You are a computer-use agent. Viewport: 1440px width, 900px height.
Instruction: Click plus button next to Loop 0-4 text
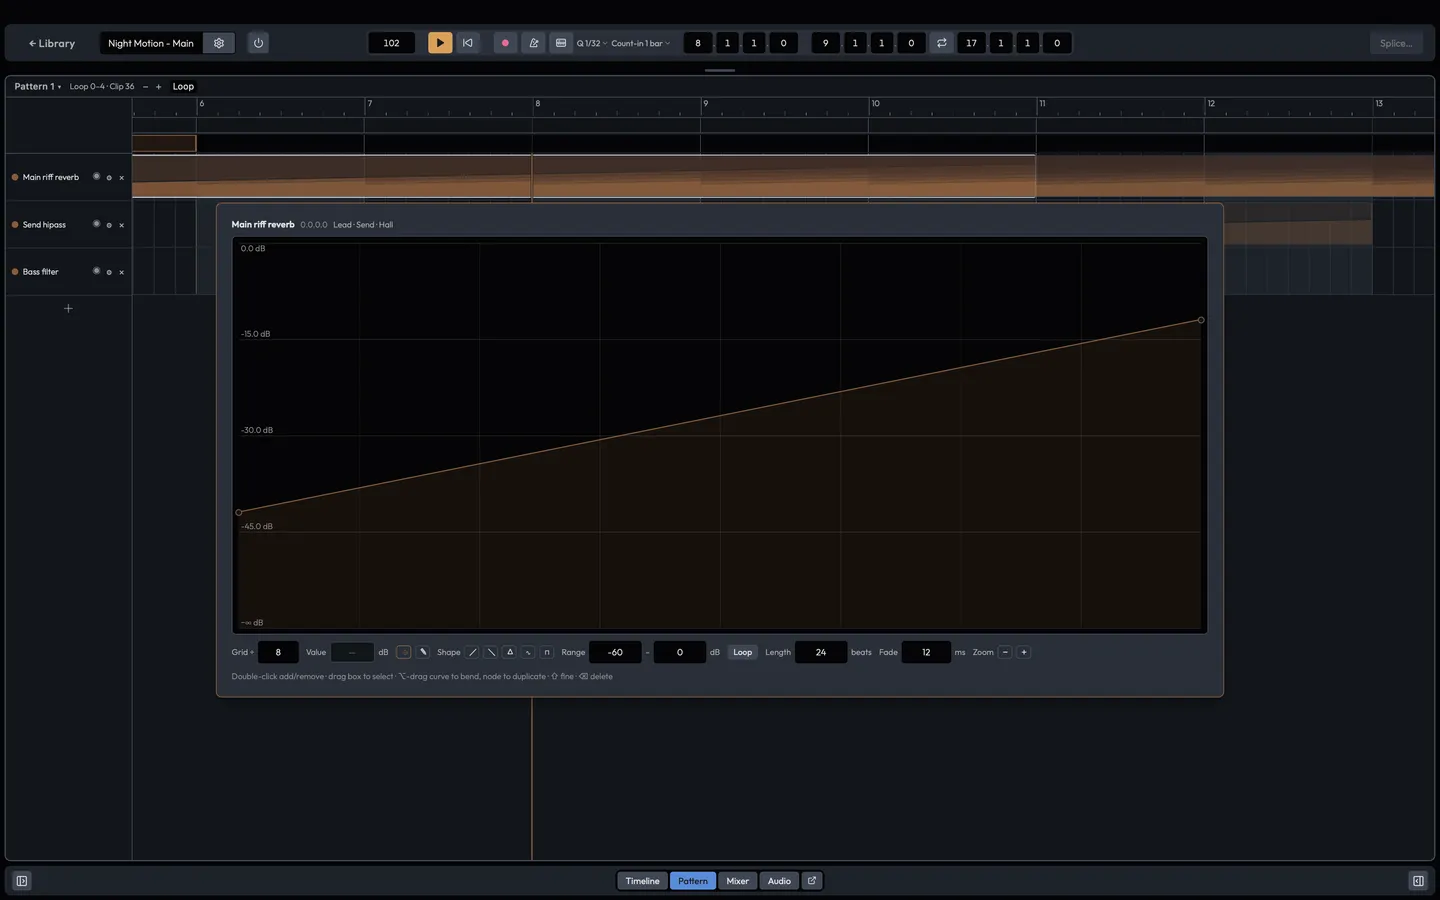tap(158, 86)
